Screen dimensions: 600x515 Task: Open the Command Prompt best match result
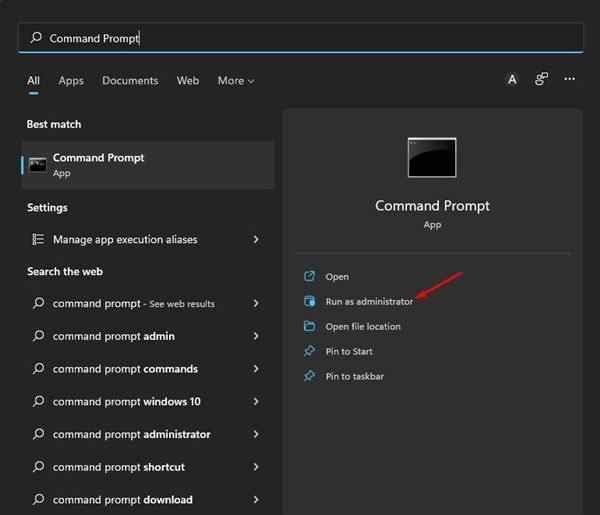coord(148,165)
